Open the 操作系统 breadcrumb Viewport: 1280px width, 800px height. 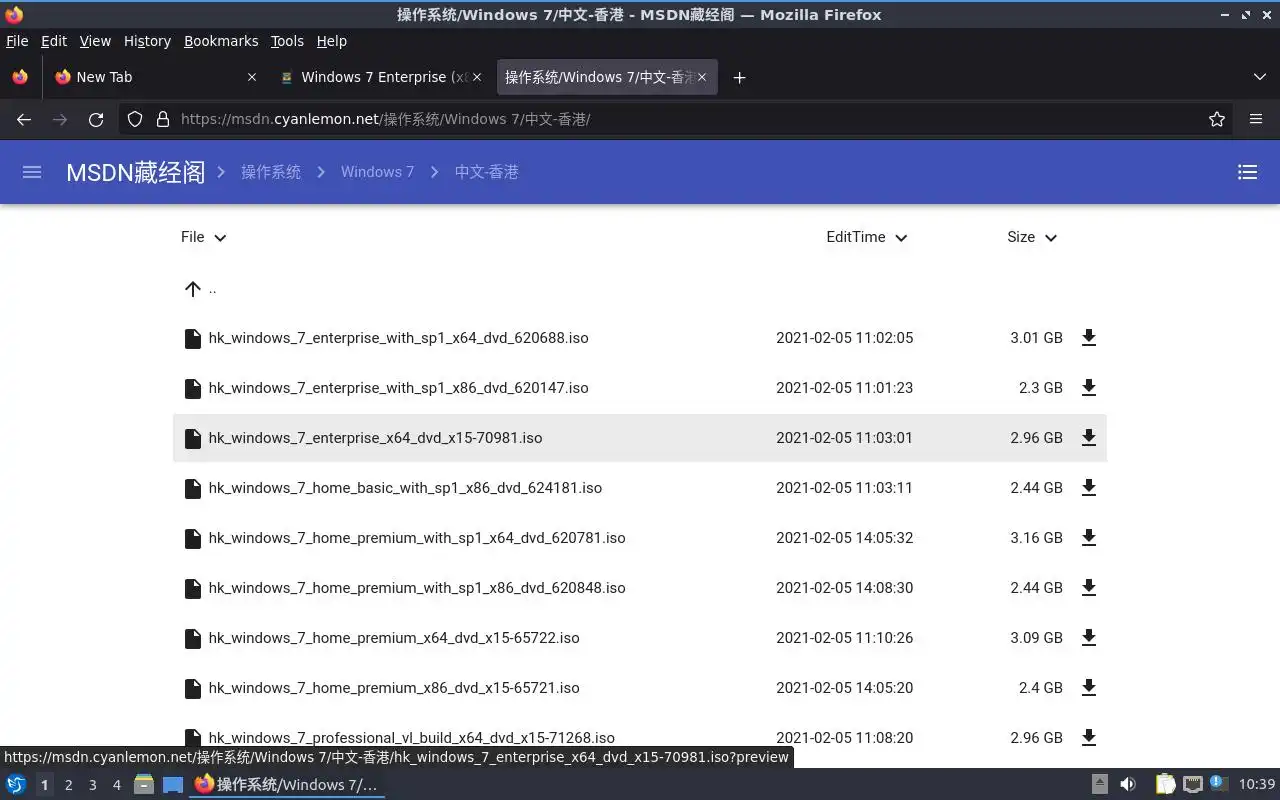pos(271,172)
